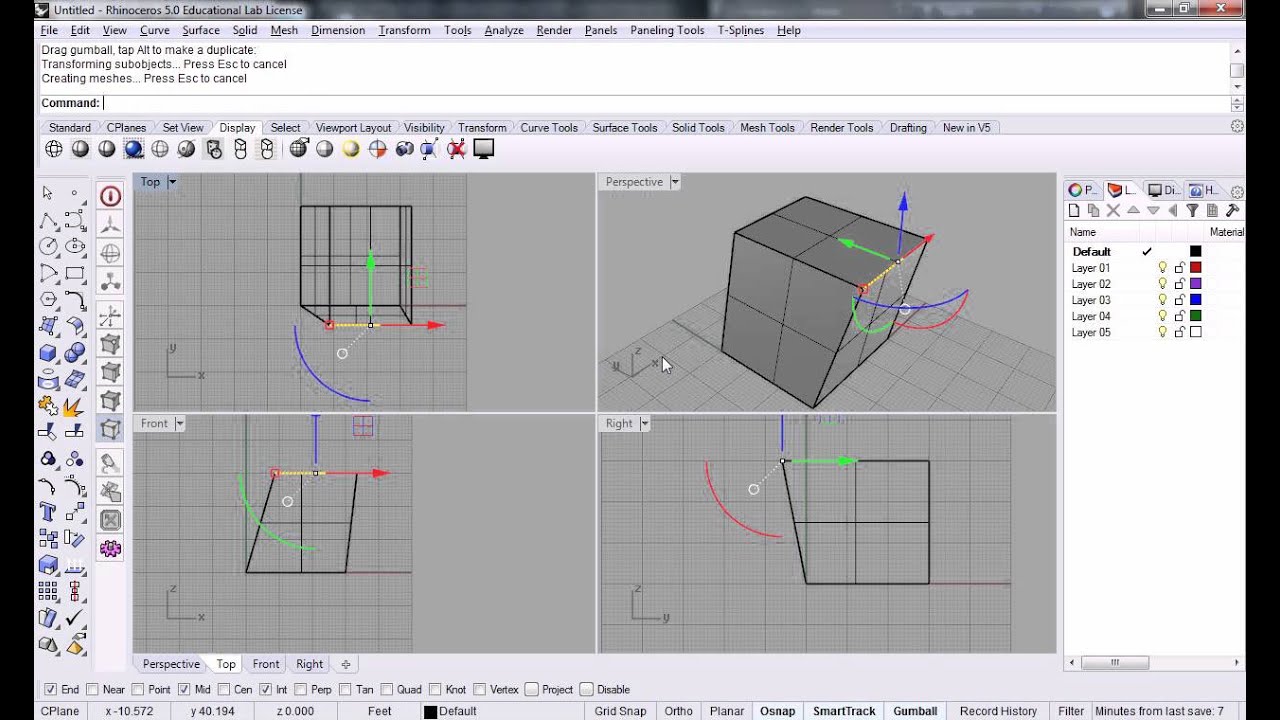Disable the Mid osnap checkbox
The image size is (1280, 720).
pyautogui.click(x=184, y=689)
